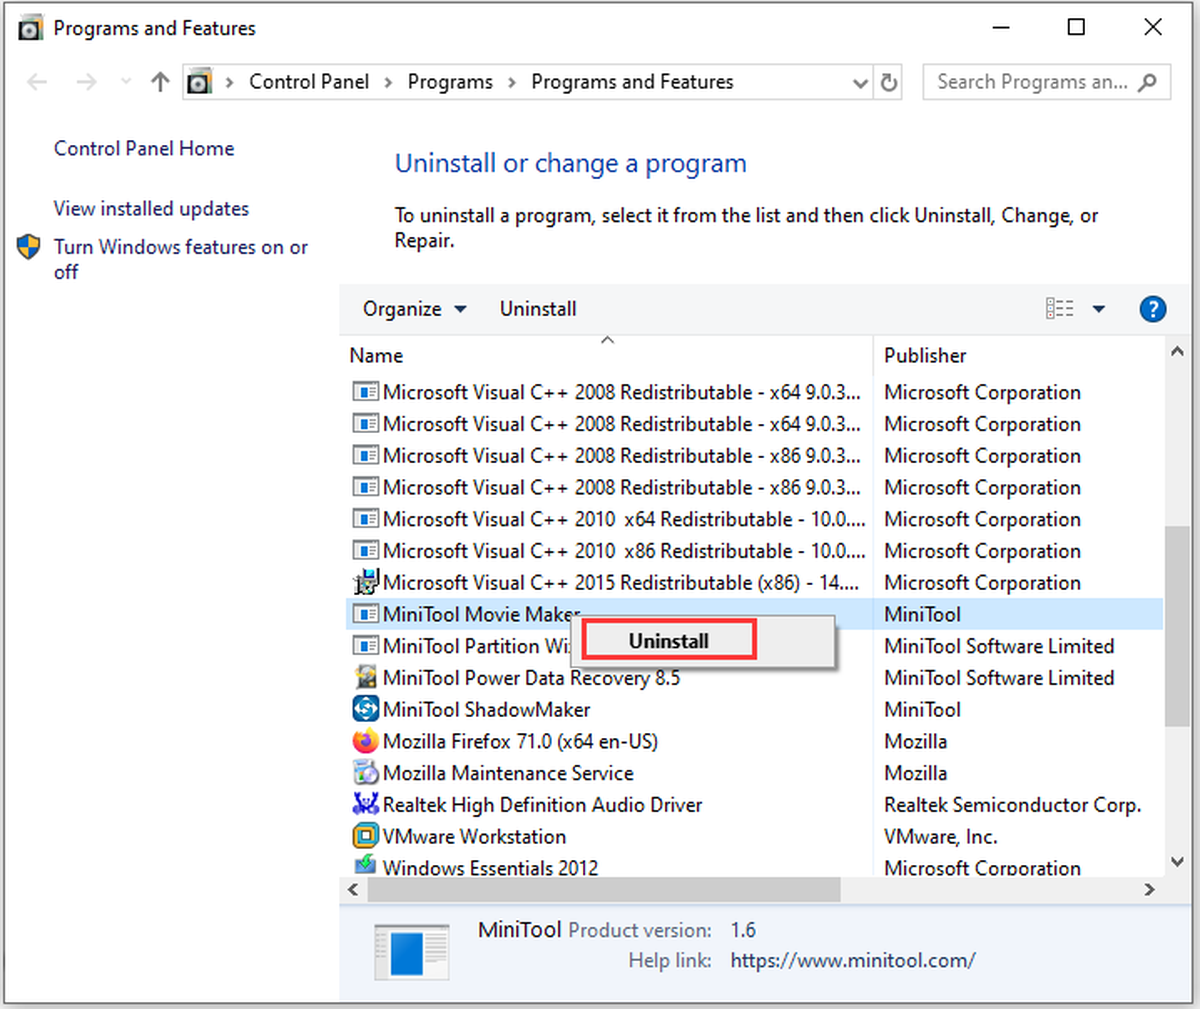
Task: Click the blue Help question icon
Action: coord(1152,309)
